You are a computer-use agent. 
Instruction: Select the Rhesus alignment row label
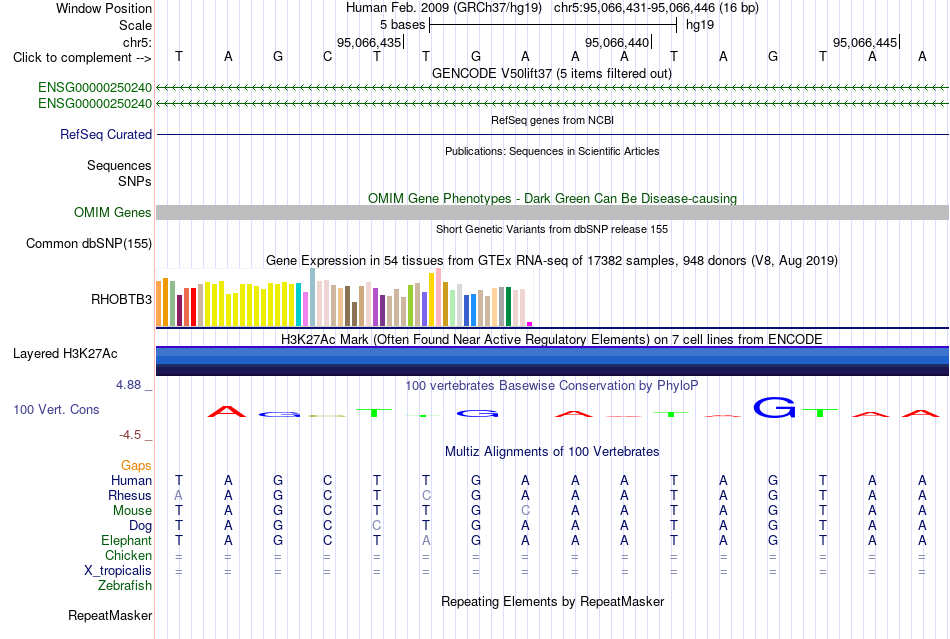click(130, 495)
